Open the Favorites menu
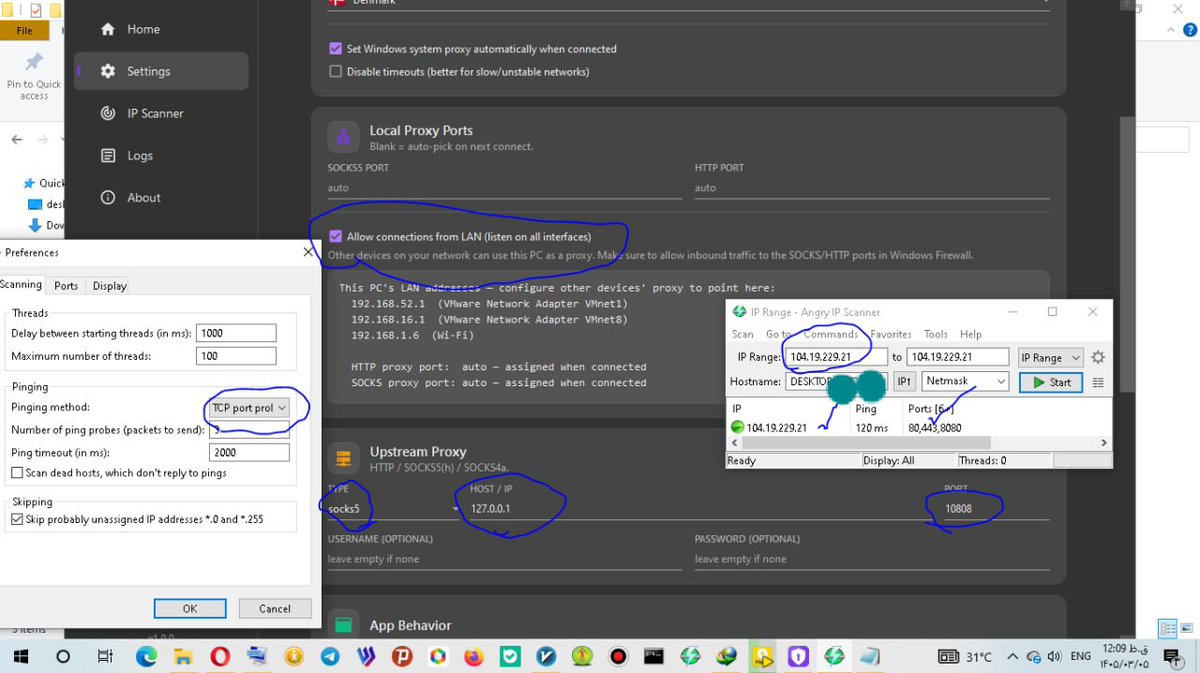The image size is (1200, 673). 890,334
